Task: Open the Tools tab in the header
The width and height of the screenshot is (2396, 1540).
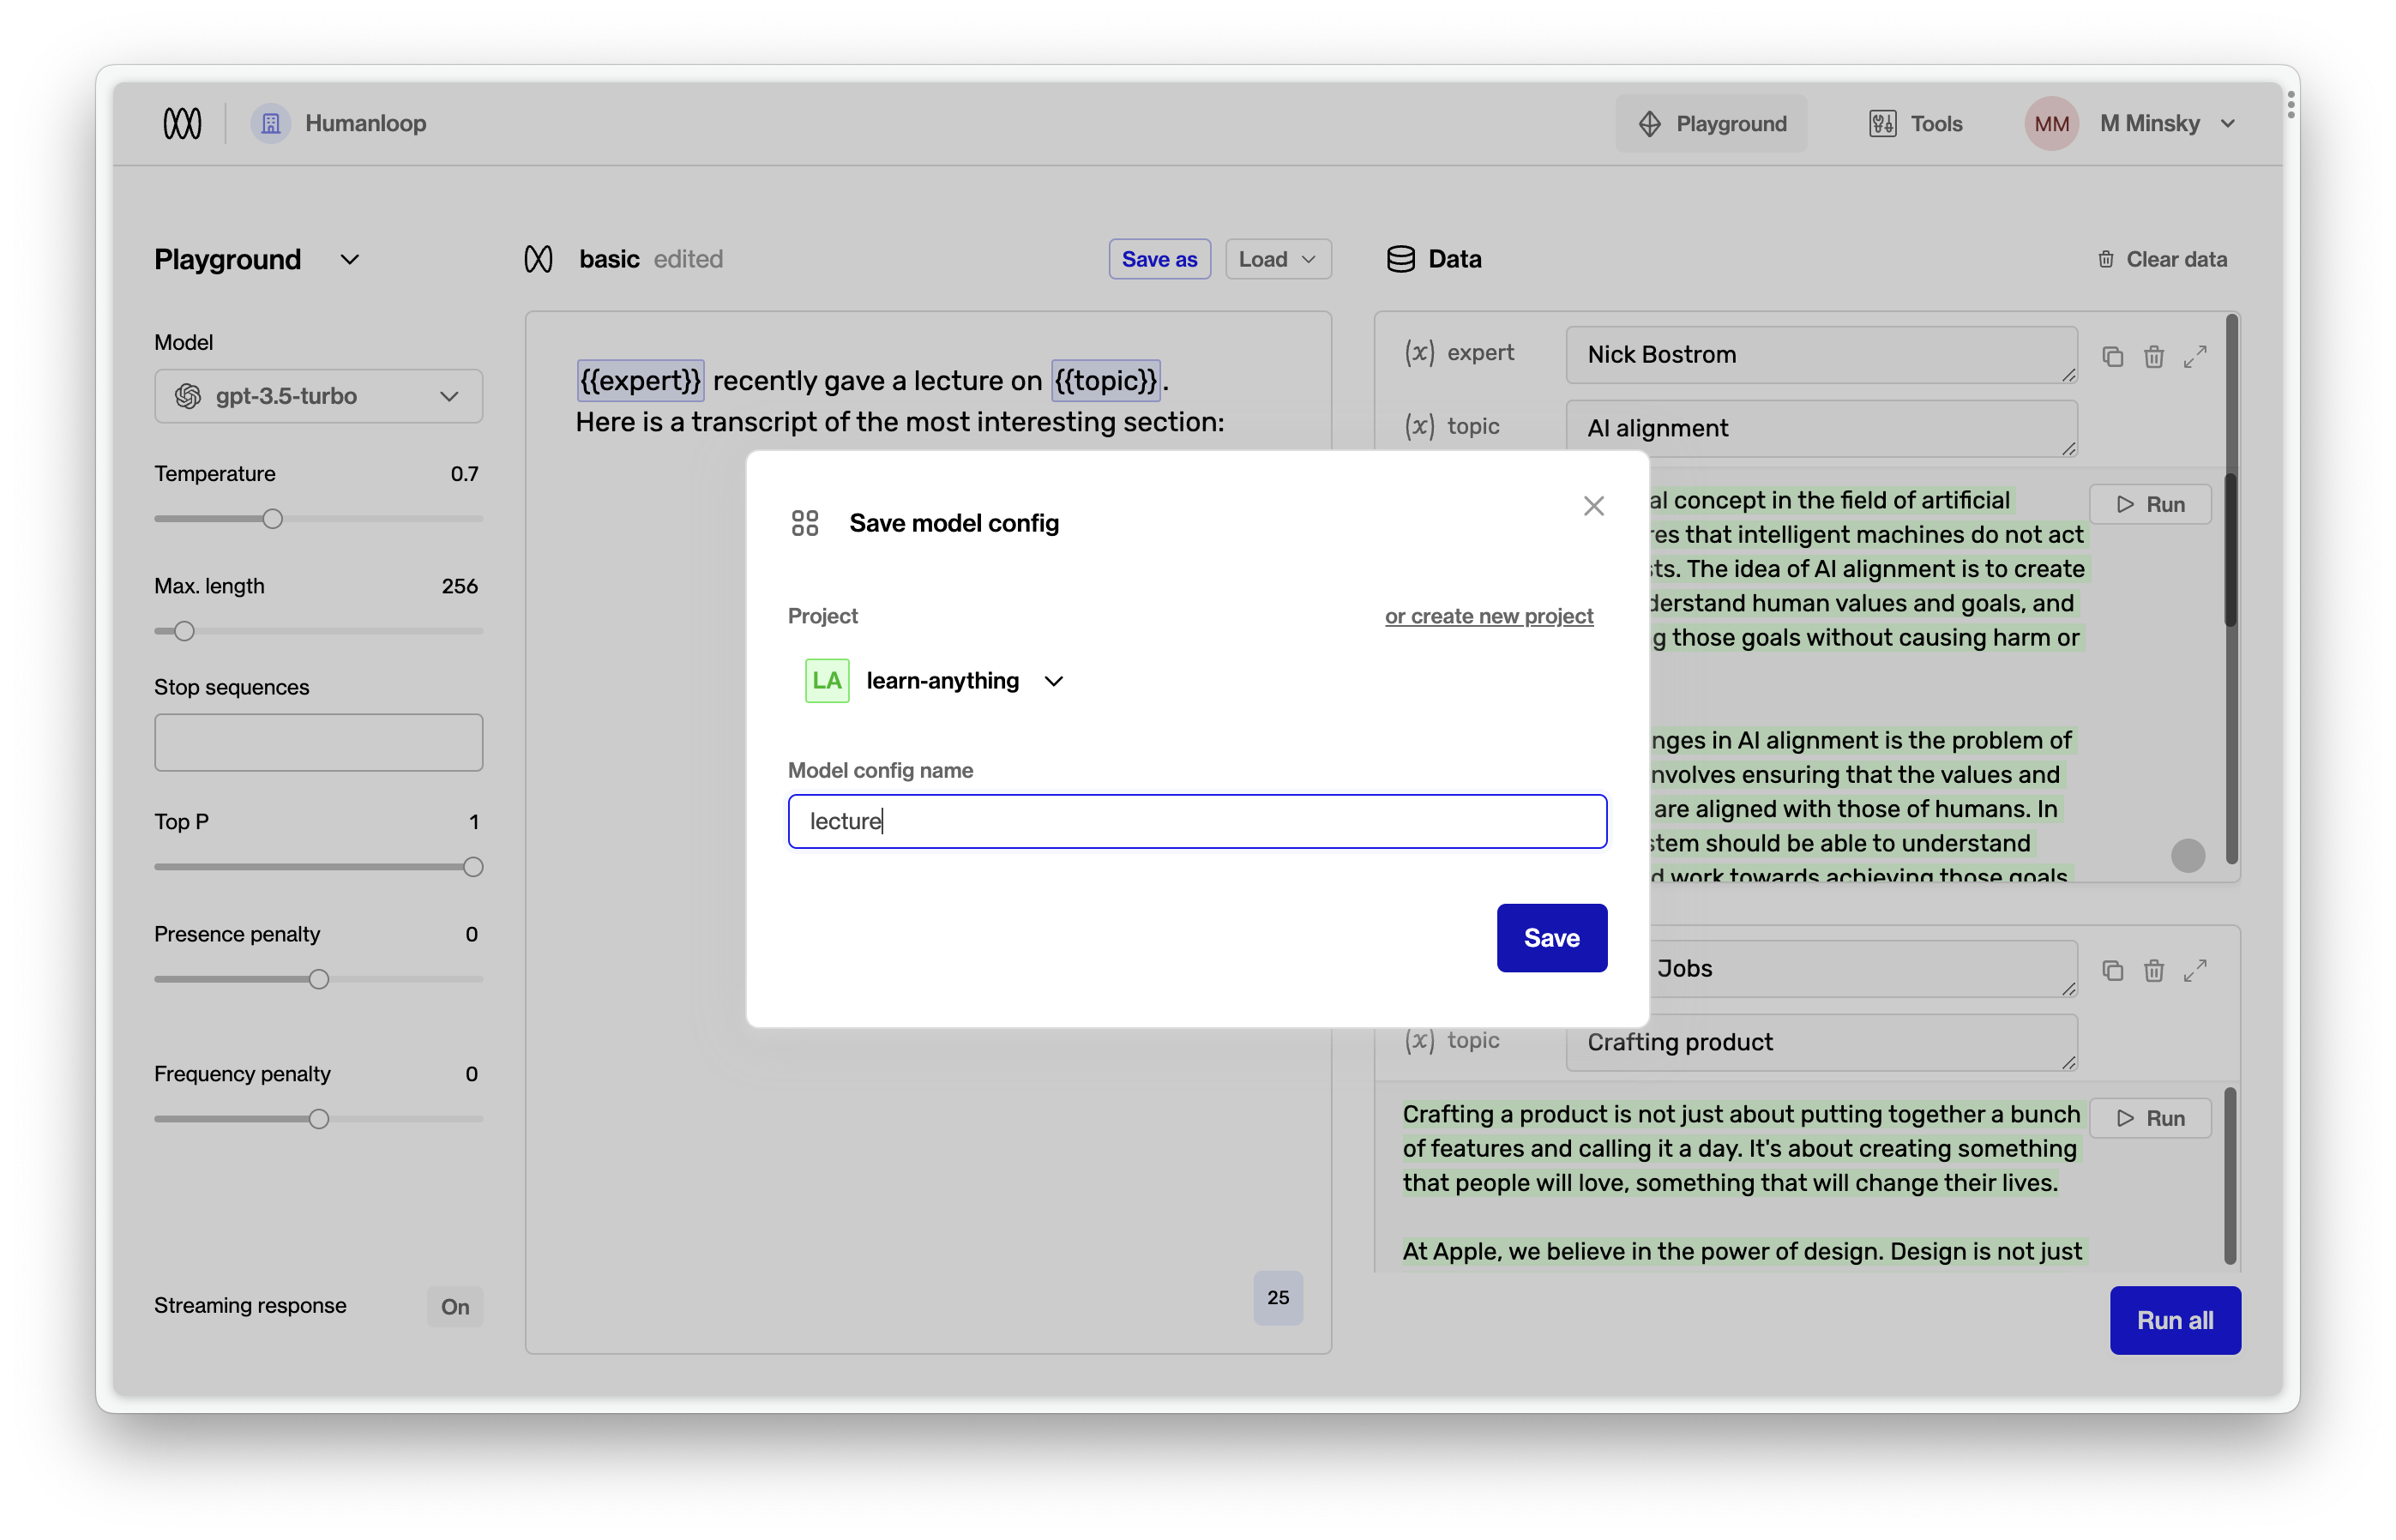Action: click(1915, 123)
